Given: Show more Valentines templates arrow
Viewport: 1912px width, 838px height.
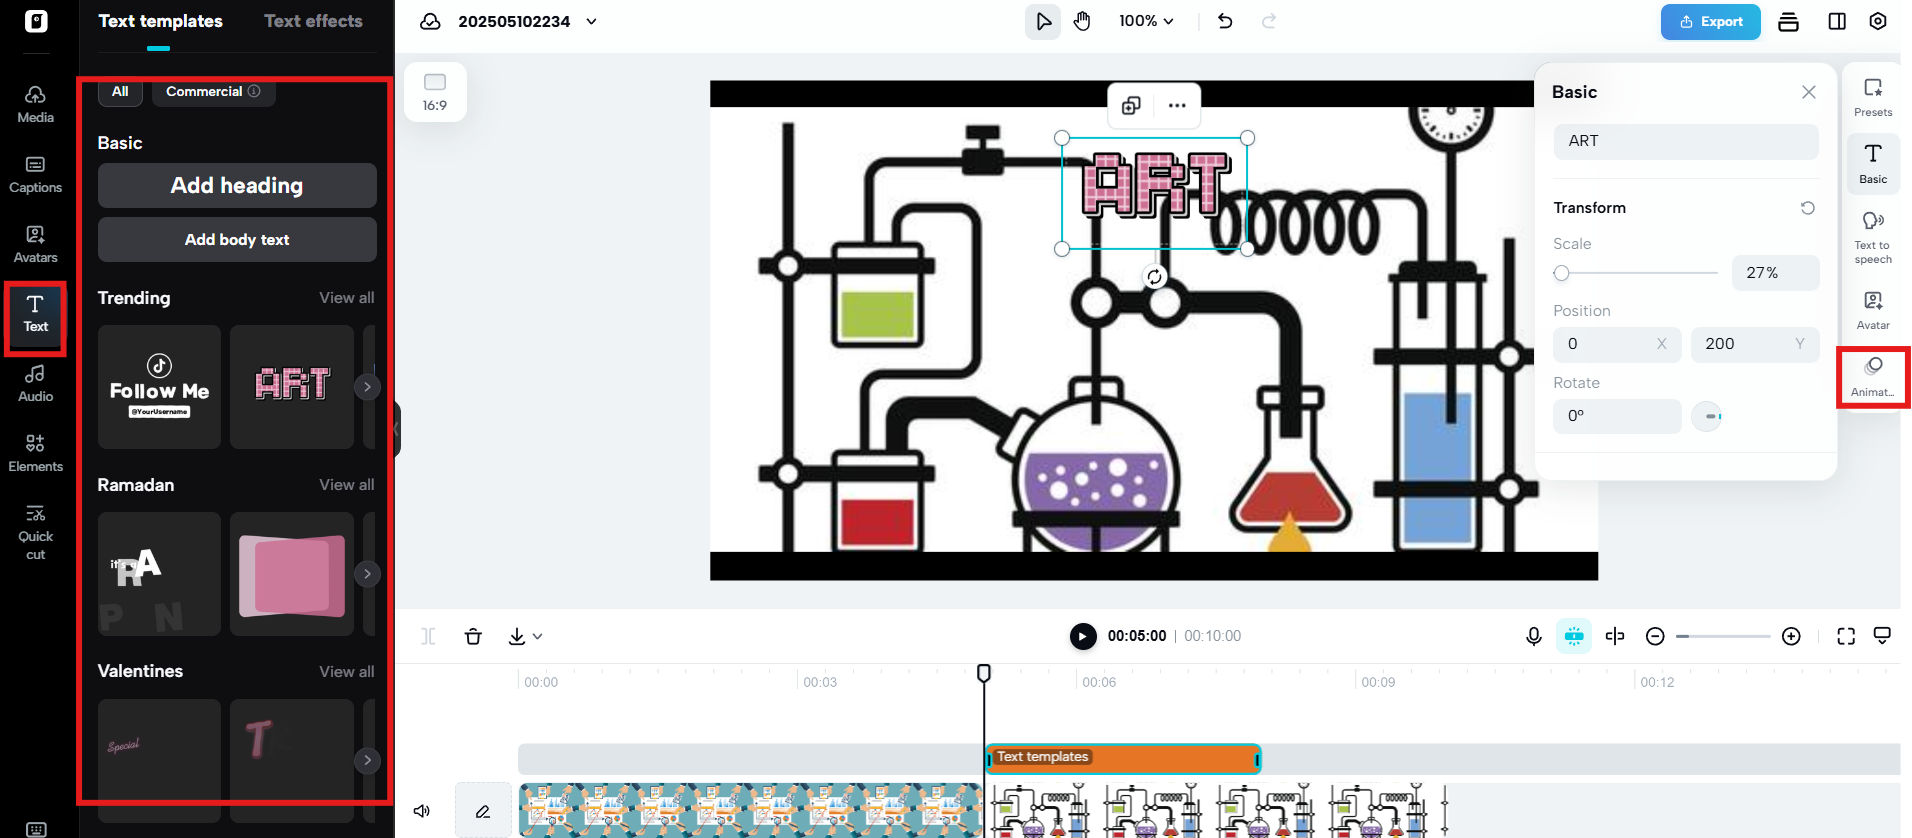Looking at the screenshot, I should 367,760.
